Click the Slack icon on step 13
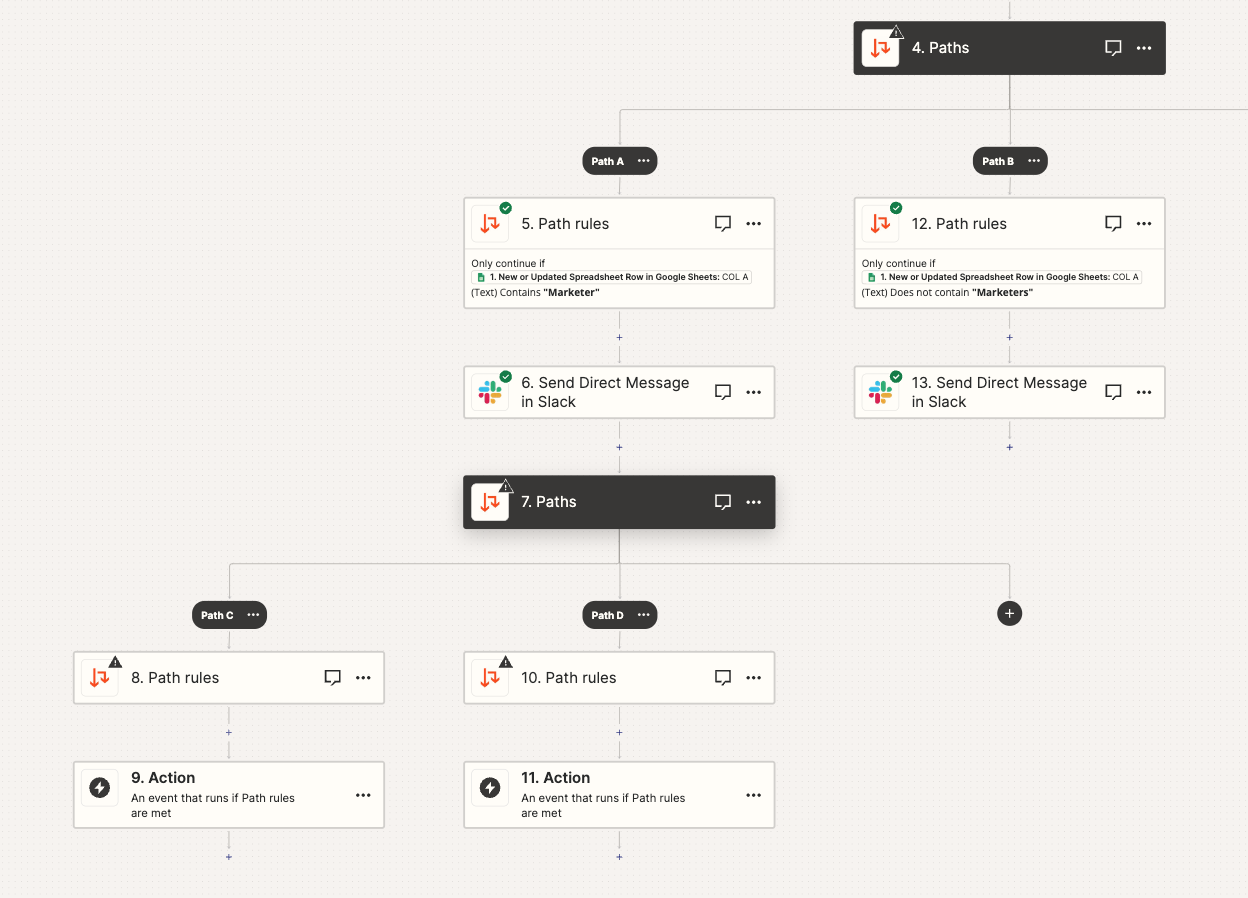The width and height of the screenshot is (1248, 898). [x=880, y=391]
